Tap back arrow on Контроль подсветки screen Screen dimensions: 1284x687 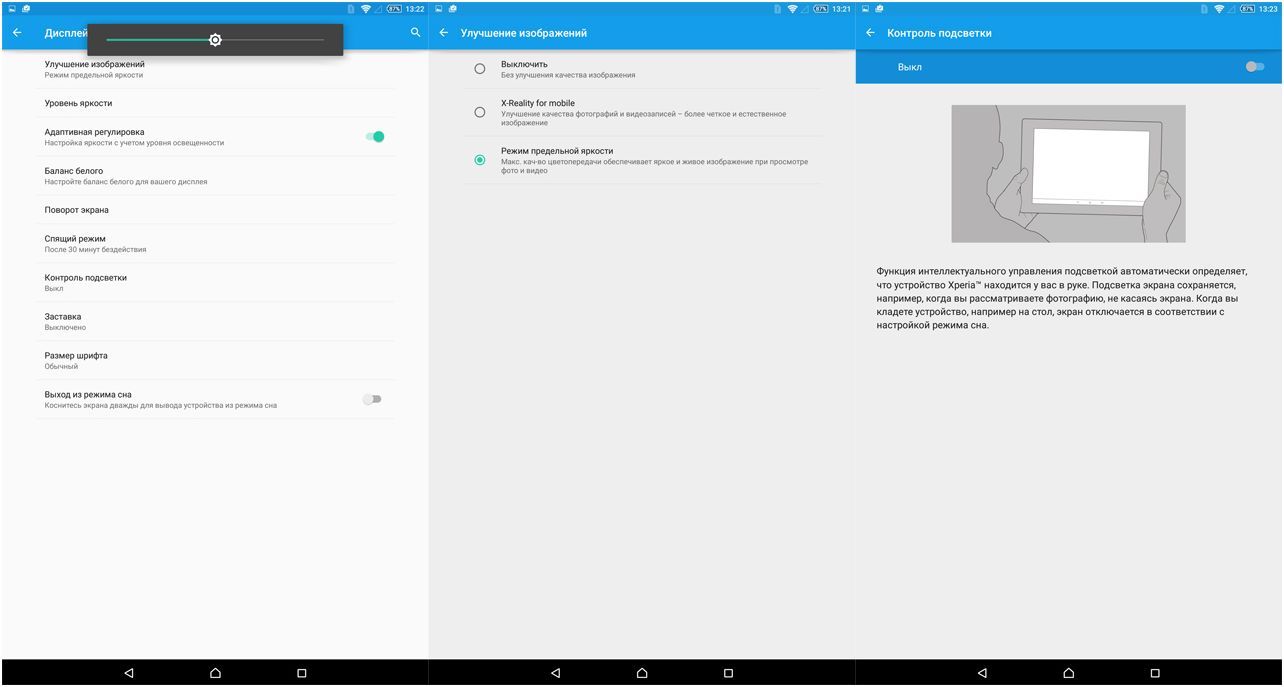869,32
